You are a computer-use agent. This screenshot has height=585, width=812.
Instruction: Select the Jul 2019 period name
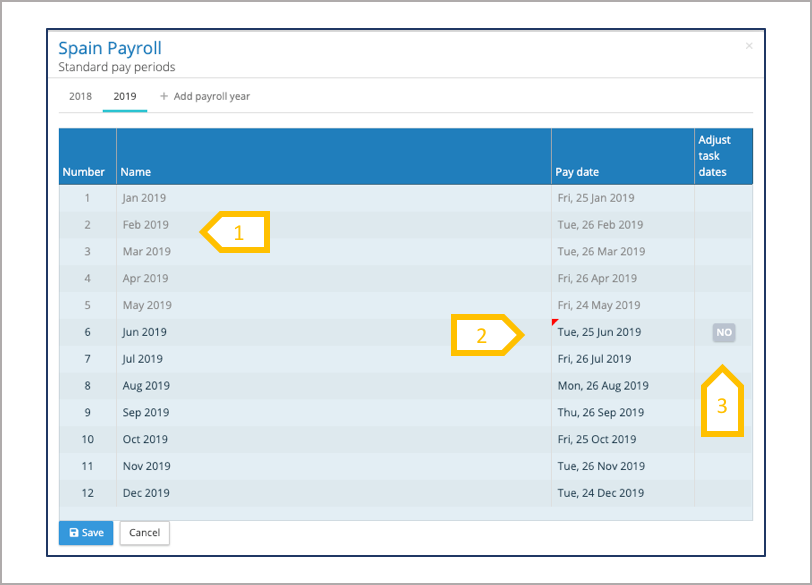coord(143,359)
